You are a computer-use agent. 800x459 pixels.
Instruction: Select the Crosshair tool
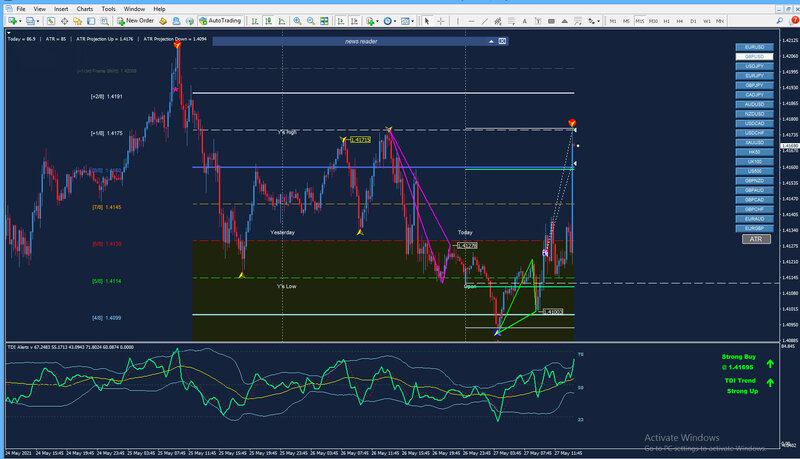(441, 21)
